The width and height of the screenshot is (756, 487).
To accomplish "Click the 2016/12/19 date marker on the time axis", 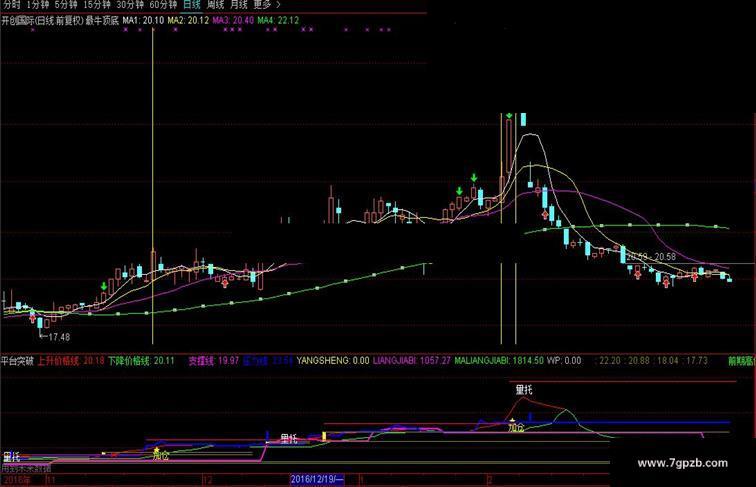I will tap(317, 479).
